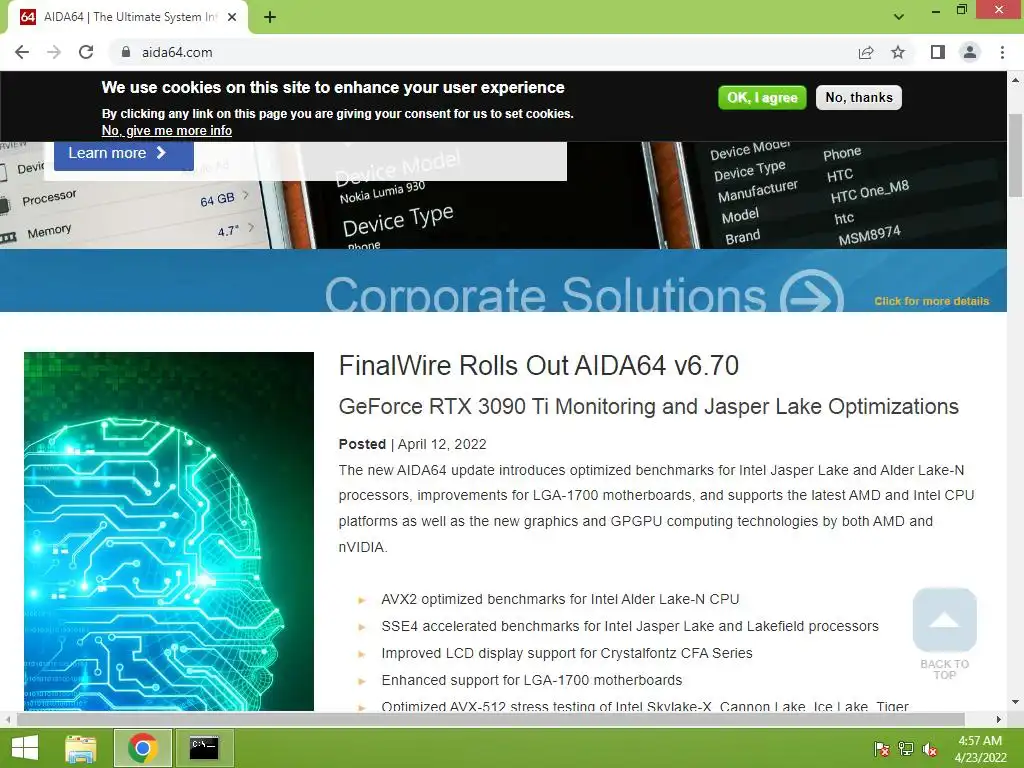
Task: Open the Command Prompt taskbar icon
Action: pyautogui.click(x=204, y=748)
